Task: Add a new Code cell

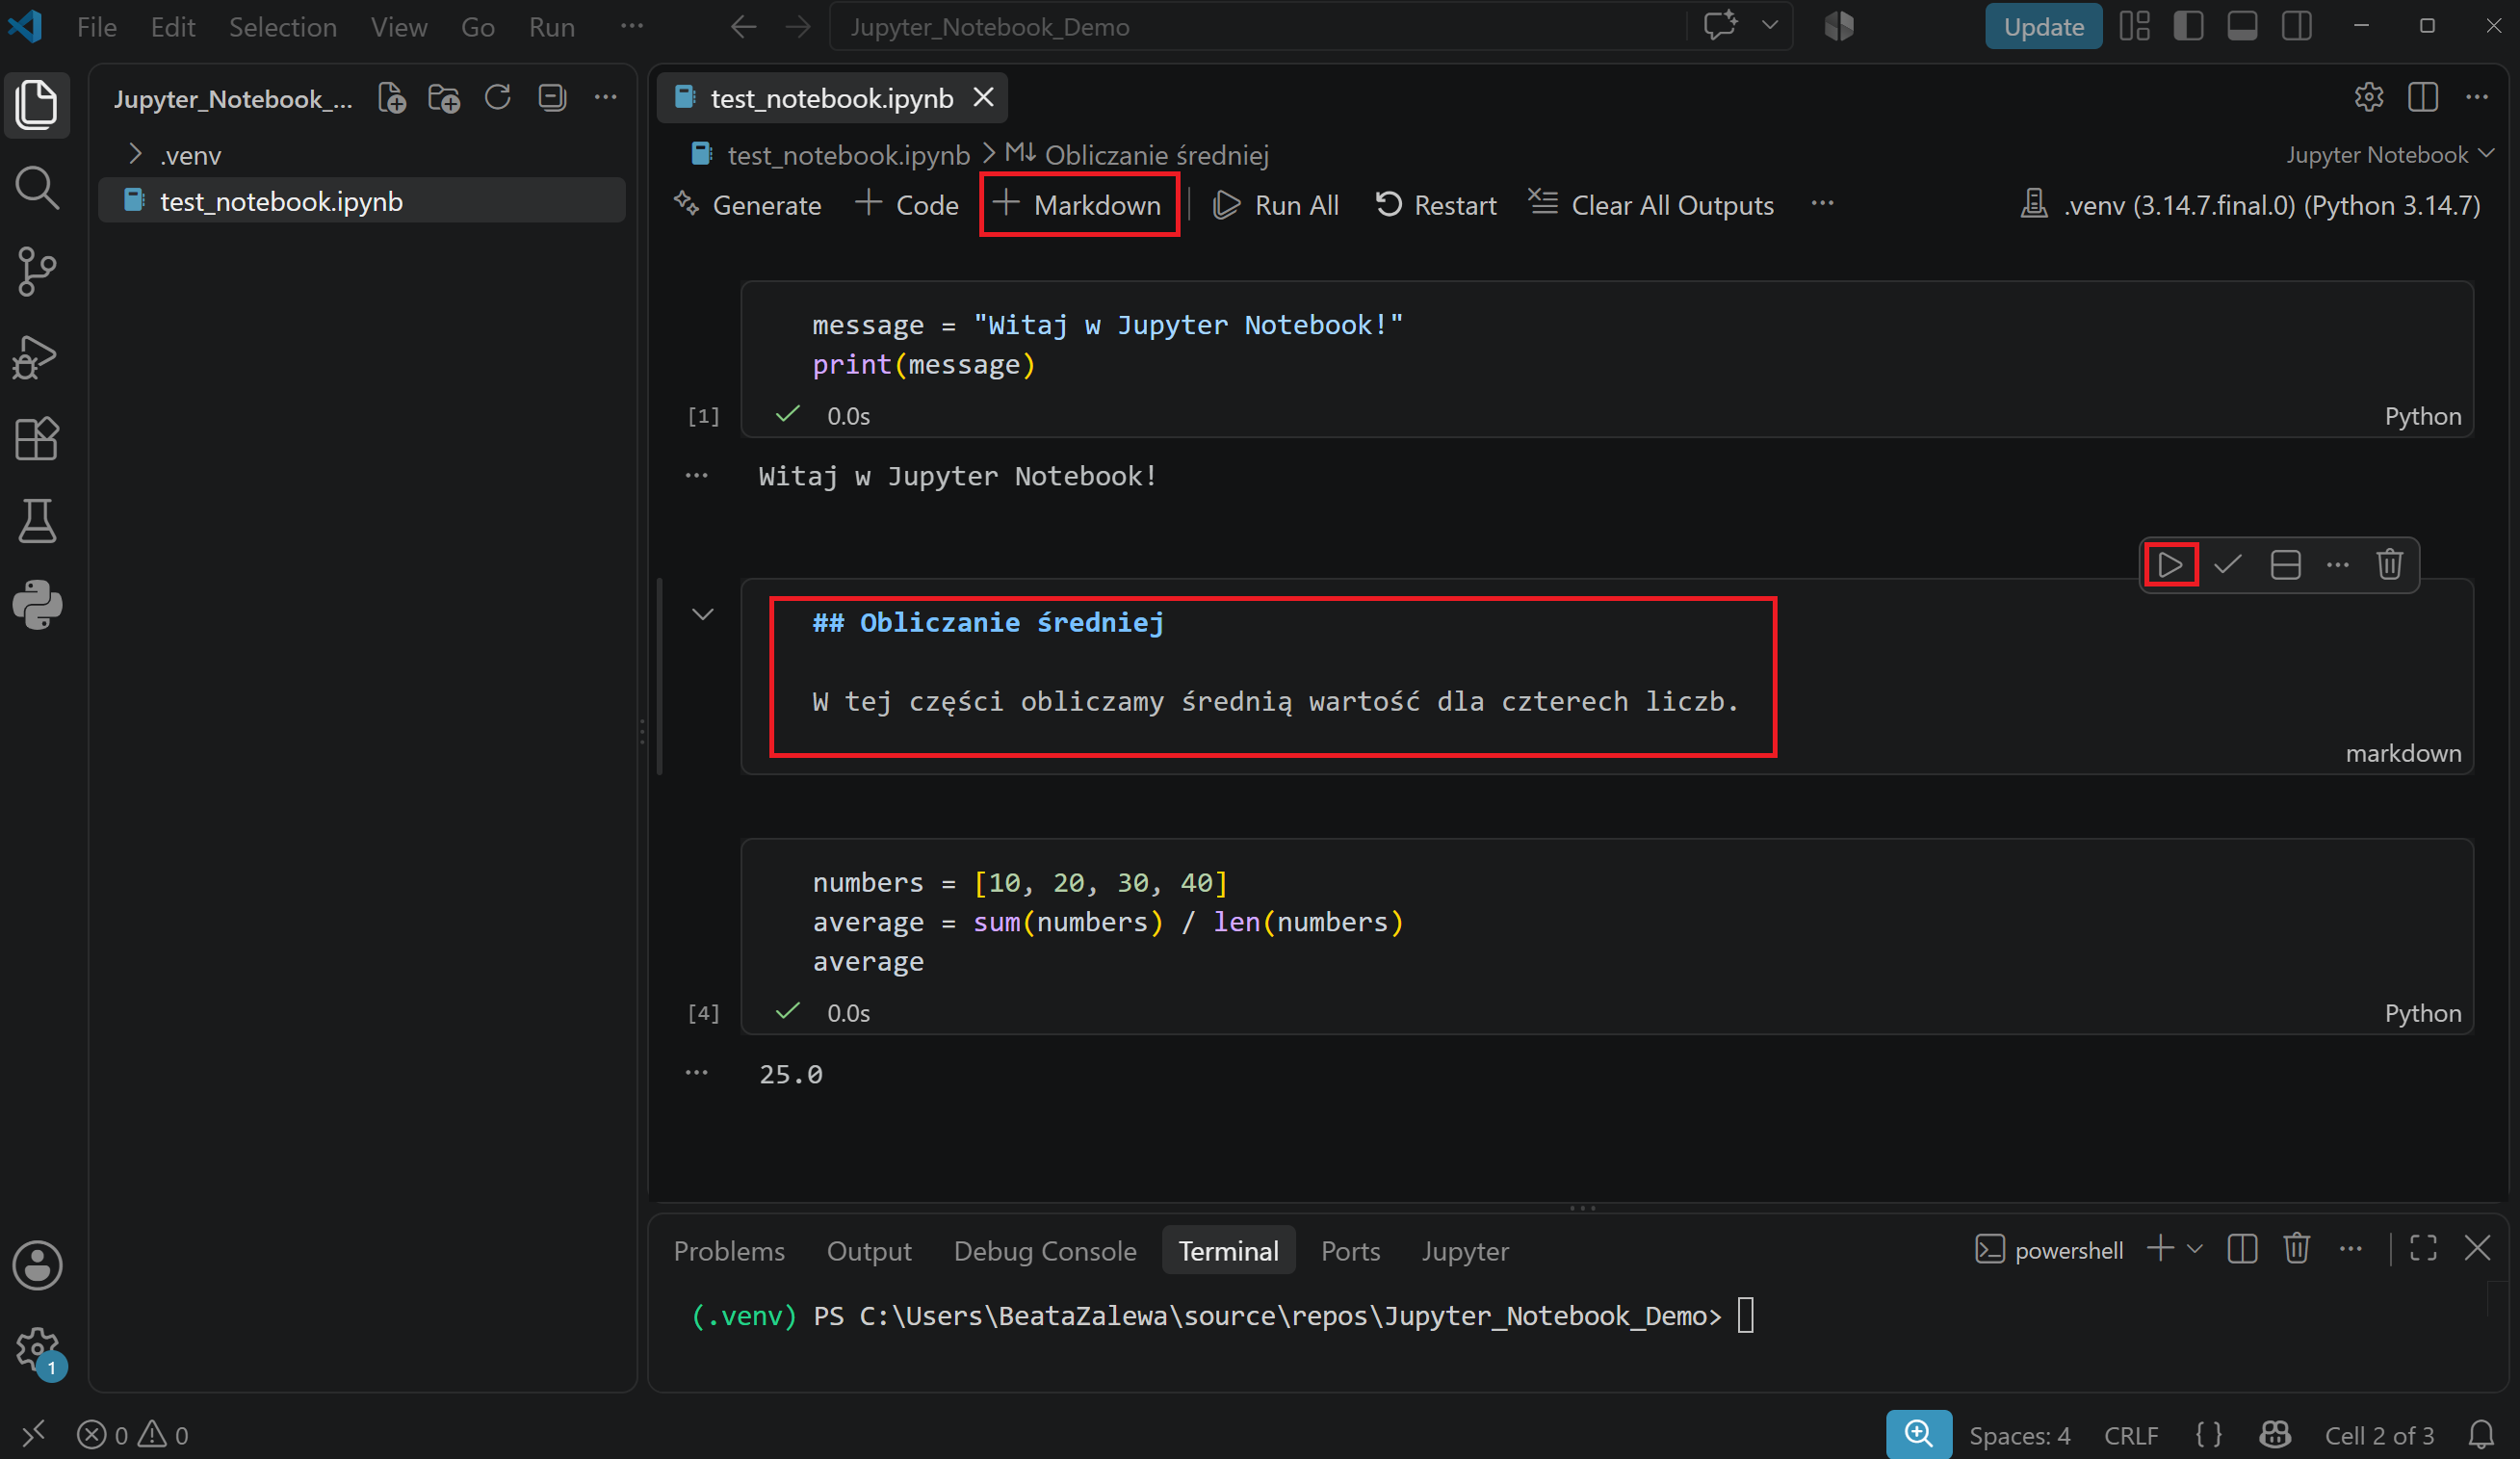Action: pos(907,205)
